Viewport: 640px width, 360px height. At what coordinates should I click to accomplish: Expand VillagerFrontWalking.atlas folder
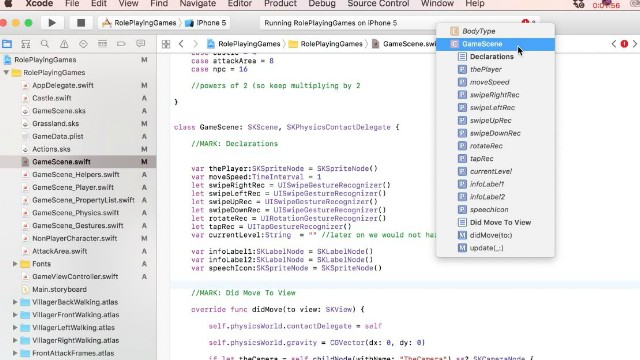15,315
